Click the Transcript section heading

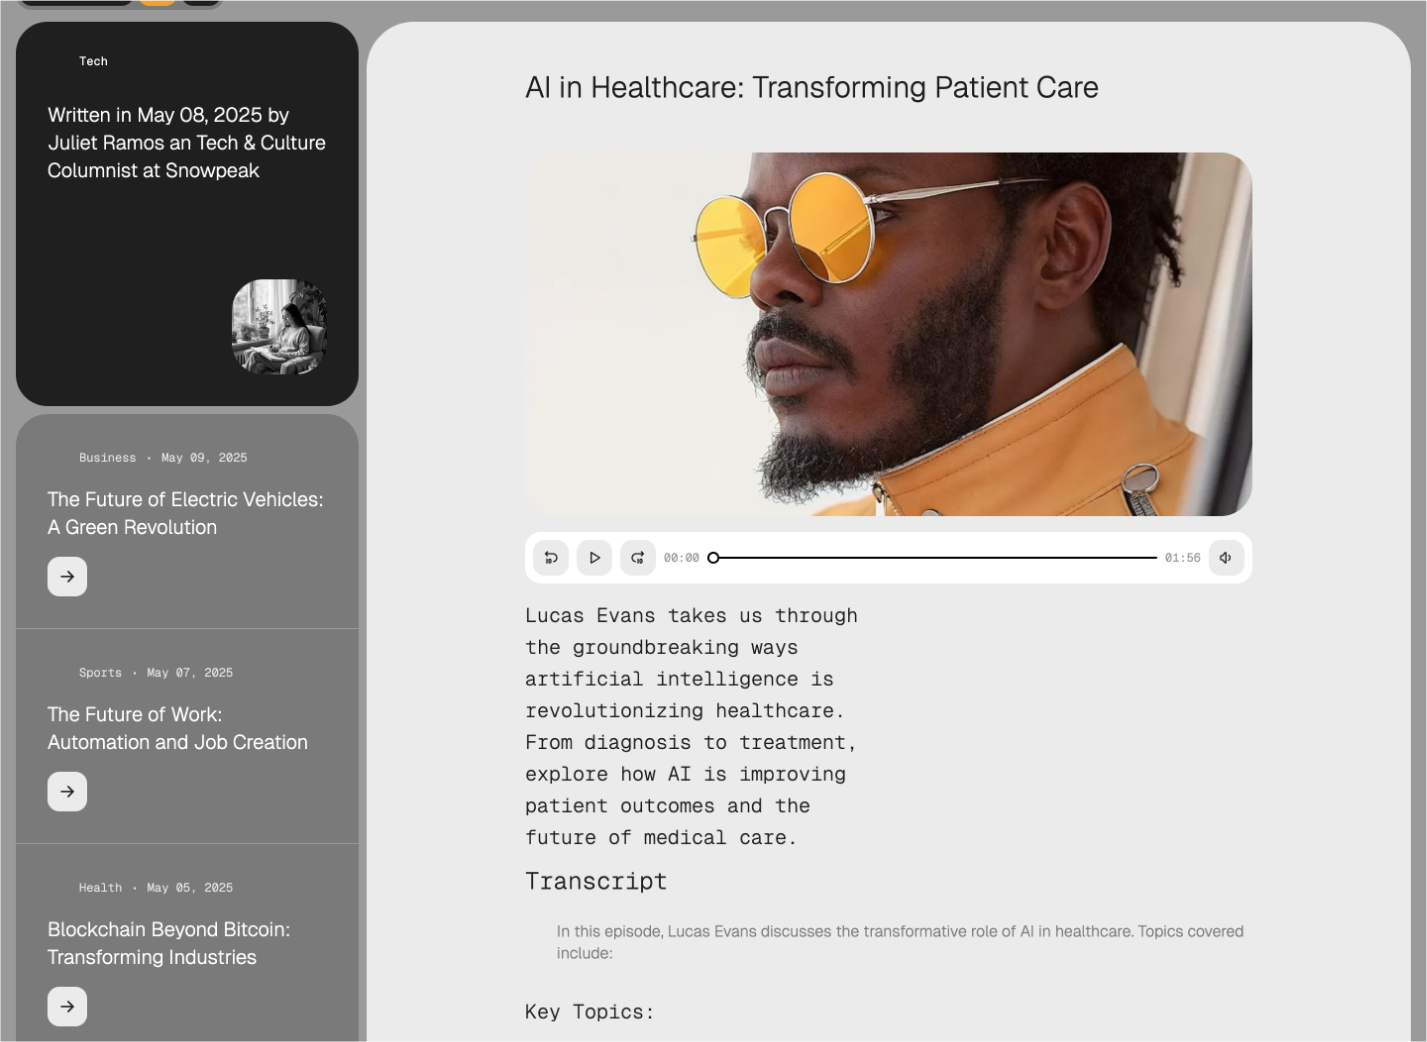tap(596, 881)
